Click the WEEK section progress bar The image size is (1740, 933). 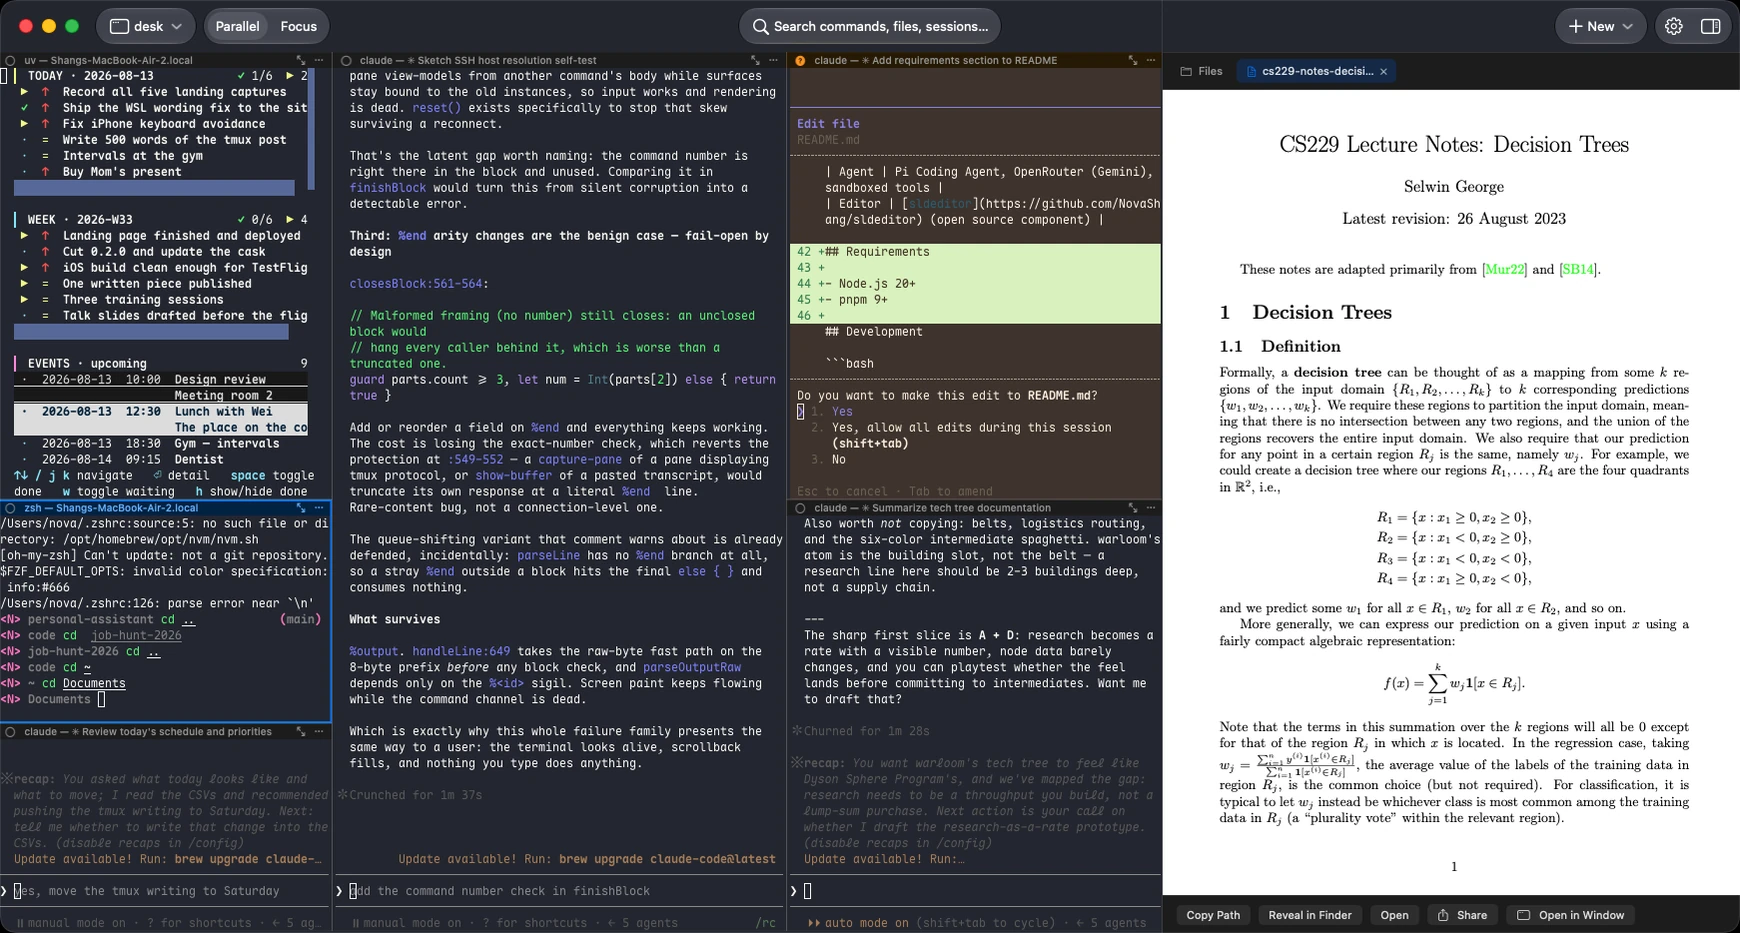pyautogui.click(x=151, y=332)
